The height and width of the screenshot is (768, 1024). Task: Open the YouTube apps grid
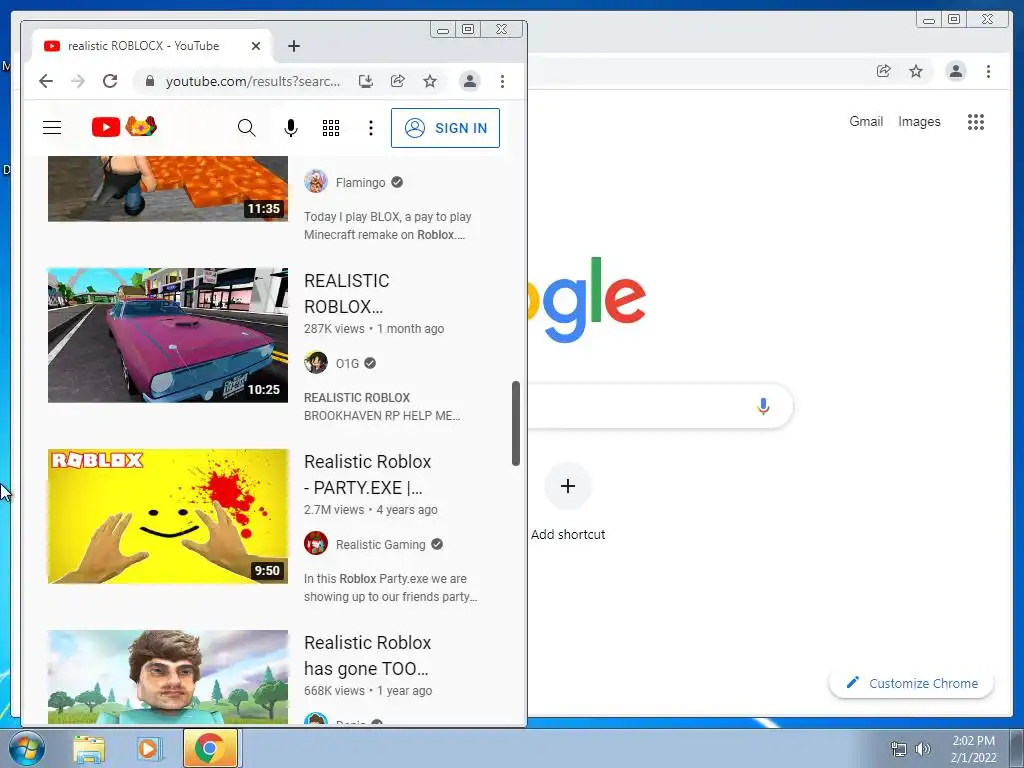coord(330,127)
